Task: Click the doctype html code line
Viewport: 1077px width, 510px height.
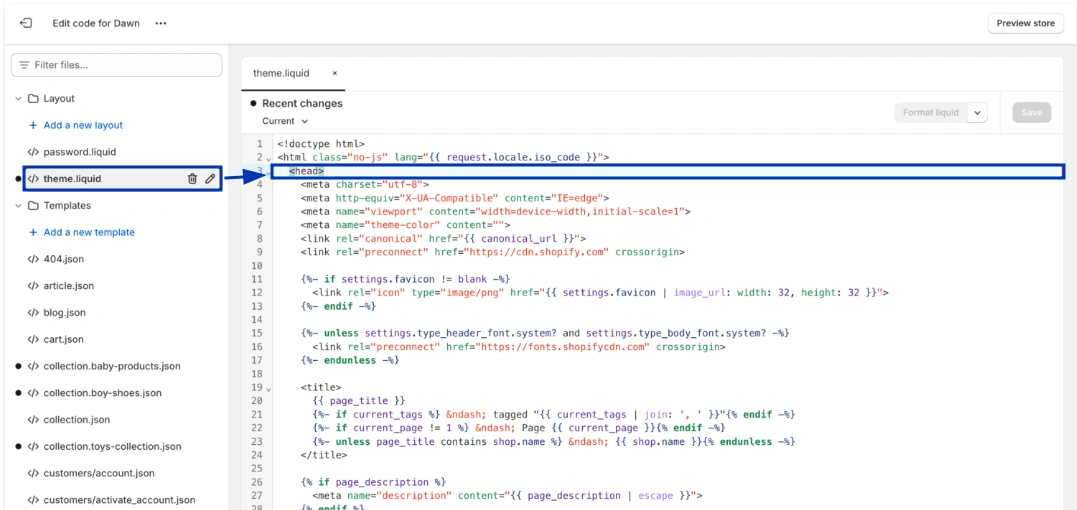Action: point(321,144)
